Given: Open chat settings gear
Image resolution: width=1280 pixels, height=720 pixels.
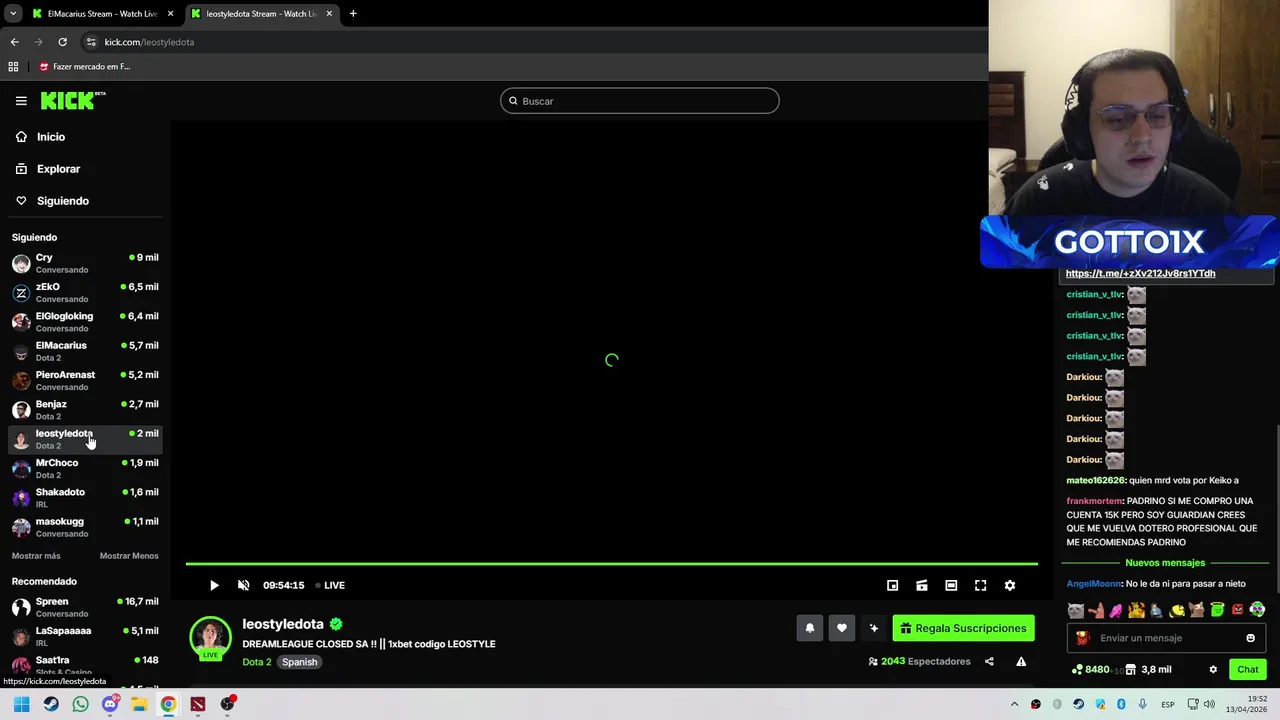Looking at the screenshot, I should point(1213,669).
